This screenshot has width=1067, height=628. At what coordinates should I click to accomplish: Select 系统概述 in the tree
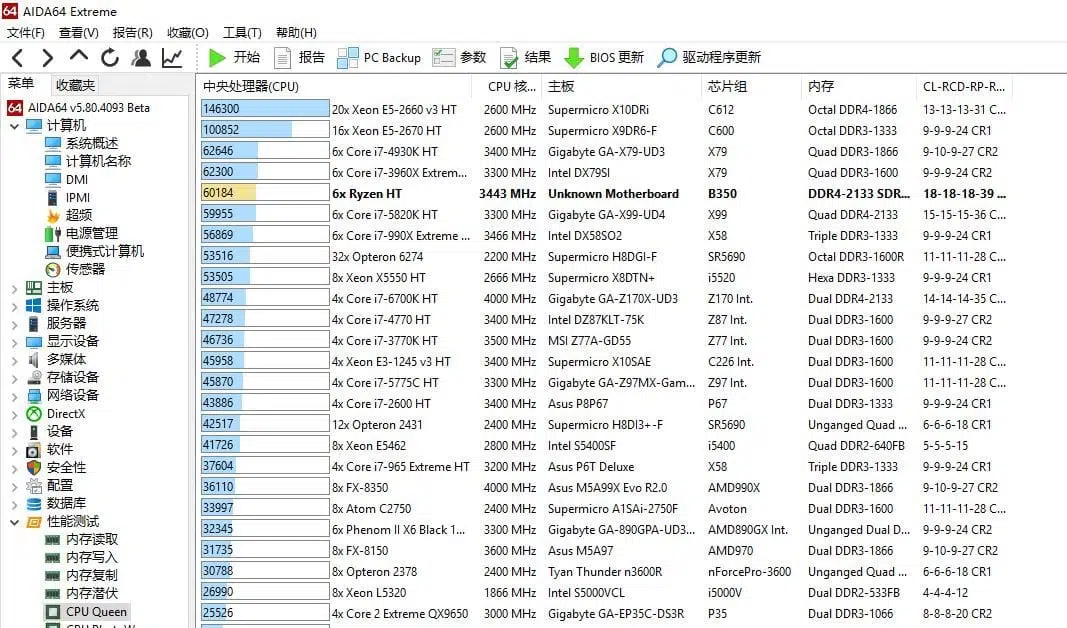pyautogui.click(x=82, y=143)
